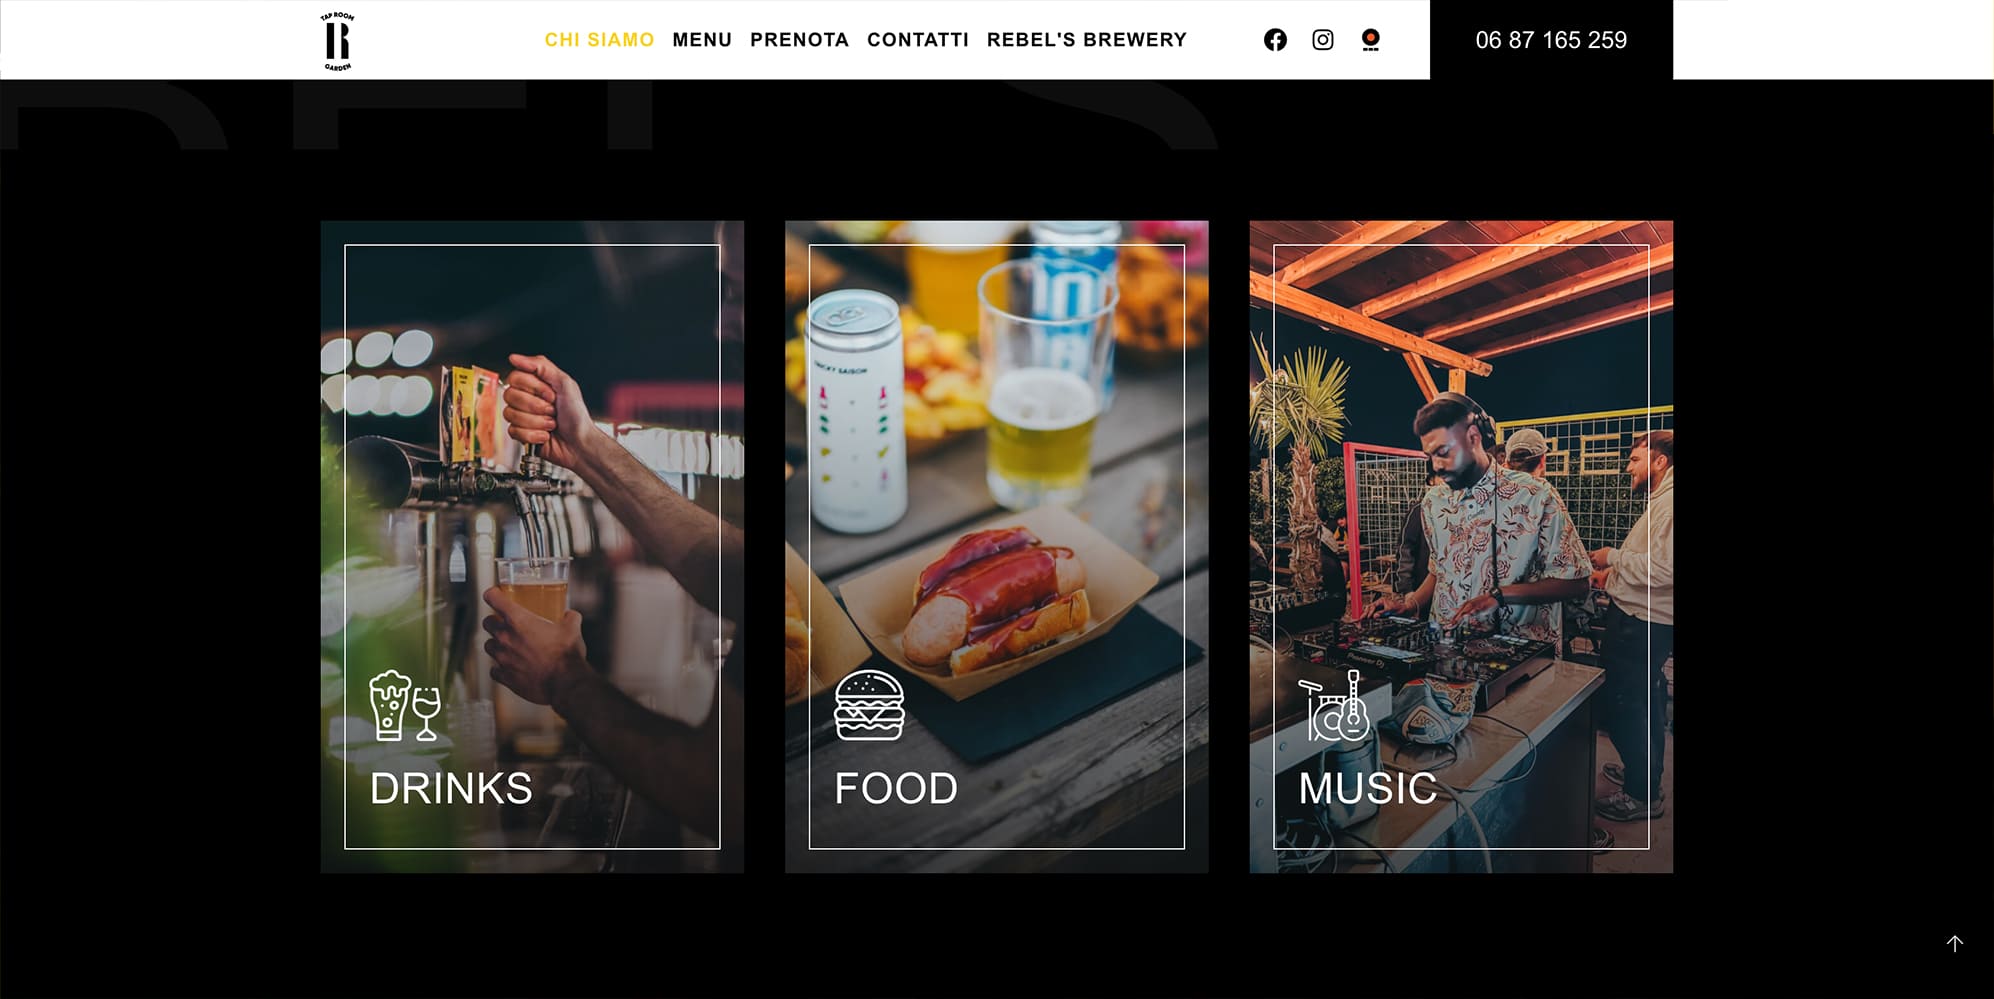This screenshot has width=1994, height=999.
Task: Click the MUSIC card title
Action: [1367, 789]
